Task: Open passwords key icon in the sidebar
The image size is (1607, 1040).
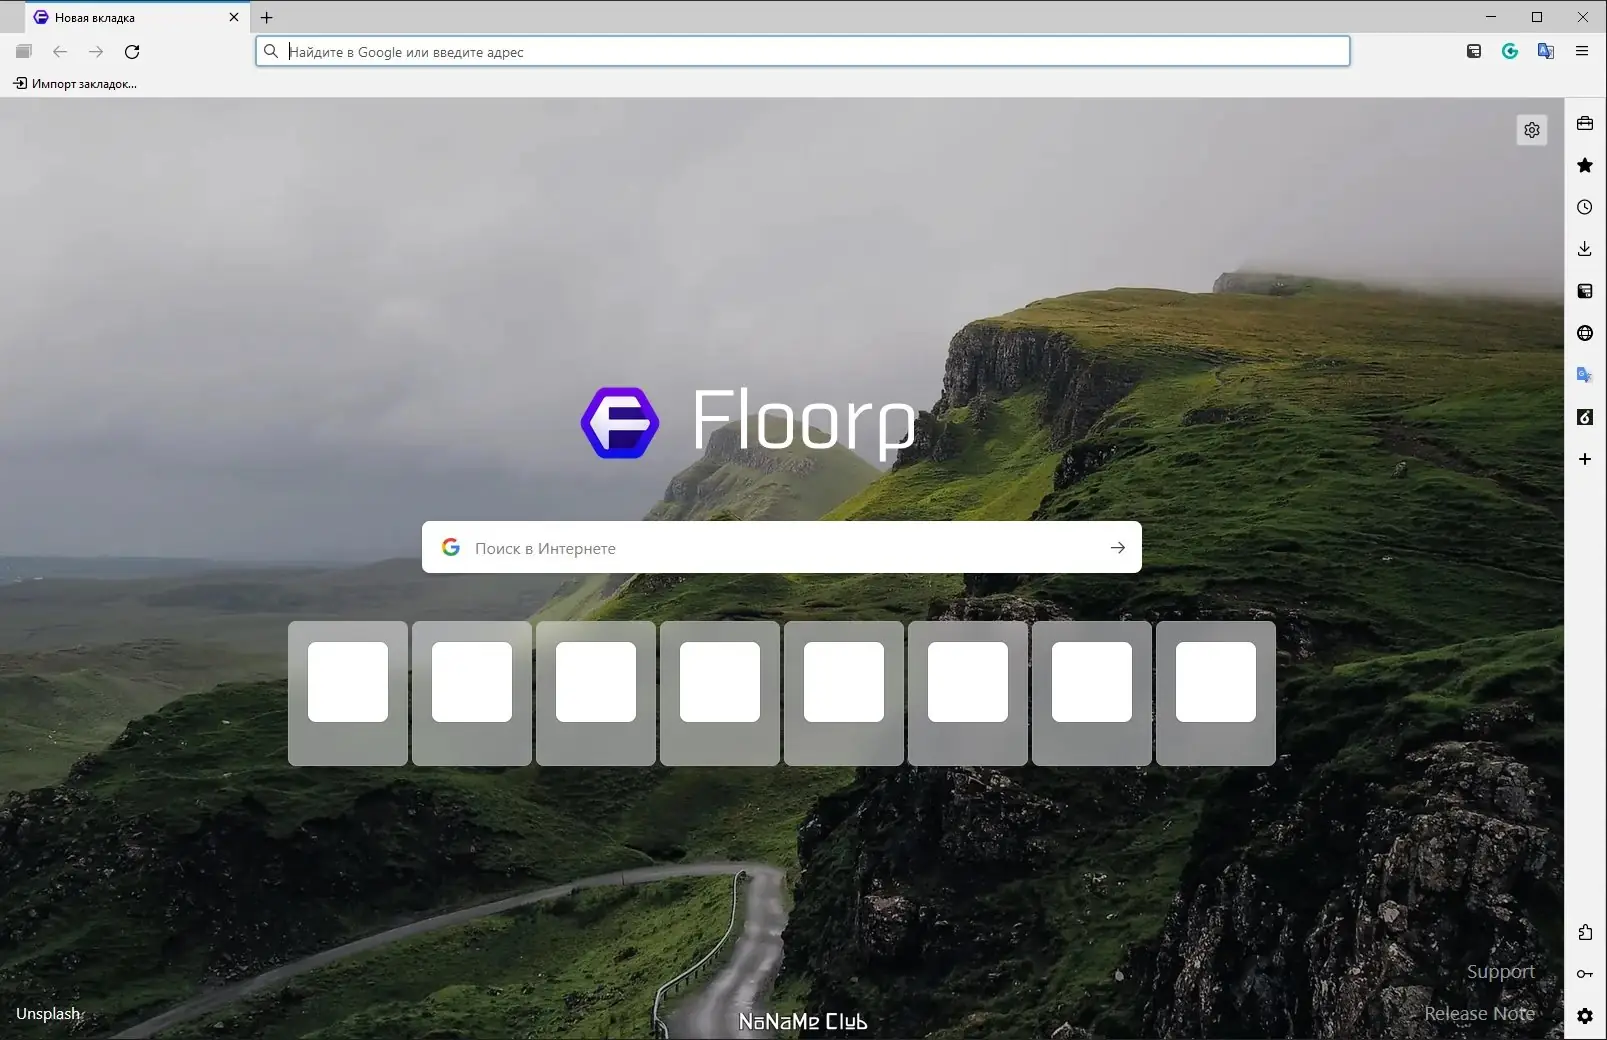Action: [1585, 974]
